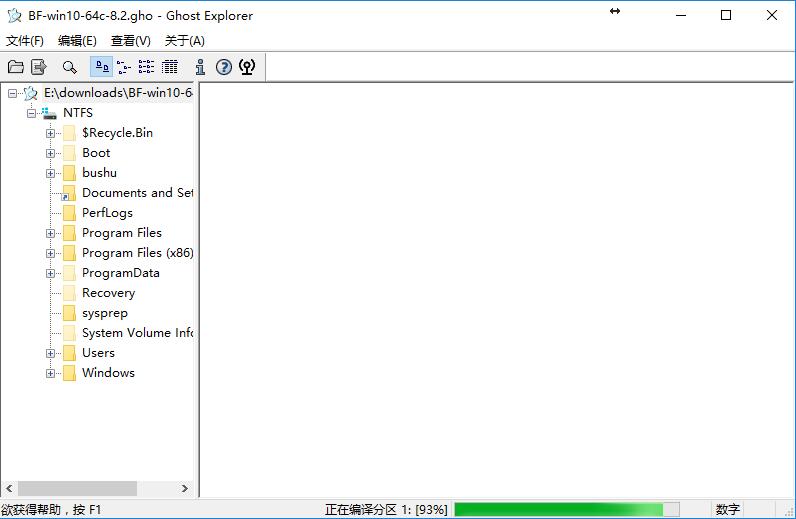Expand the bushu folder
This screenshot has height=519, width=796.
click(50, 173)
